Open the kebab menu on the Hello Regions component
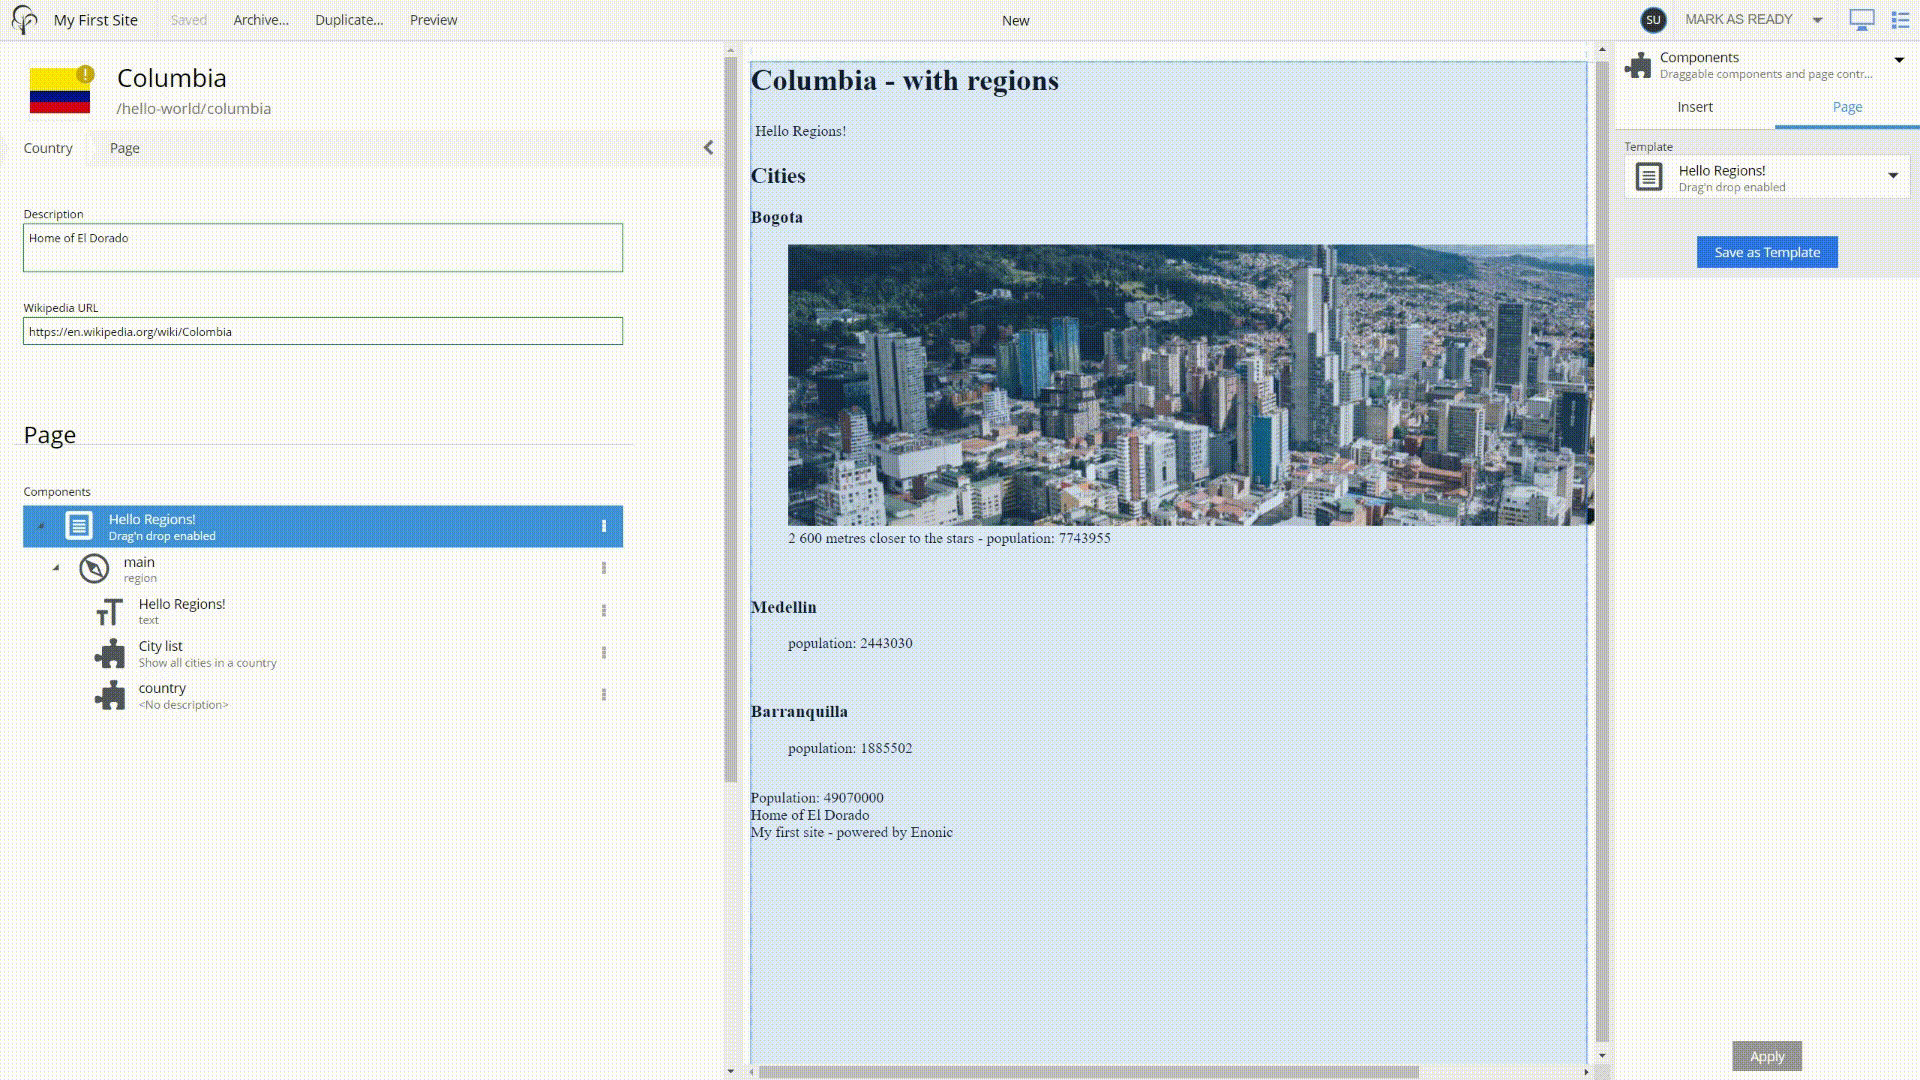Image resolution: width=1920 pixels, height=1080 pixels. 604,525
